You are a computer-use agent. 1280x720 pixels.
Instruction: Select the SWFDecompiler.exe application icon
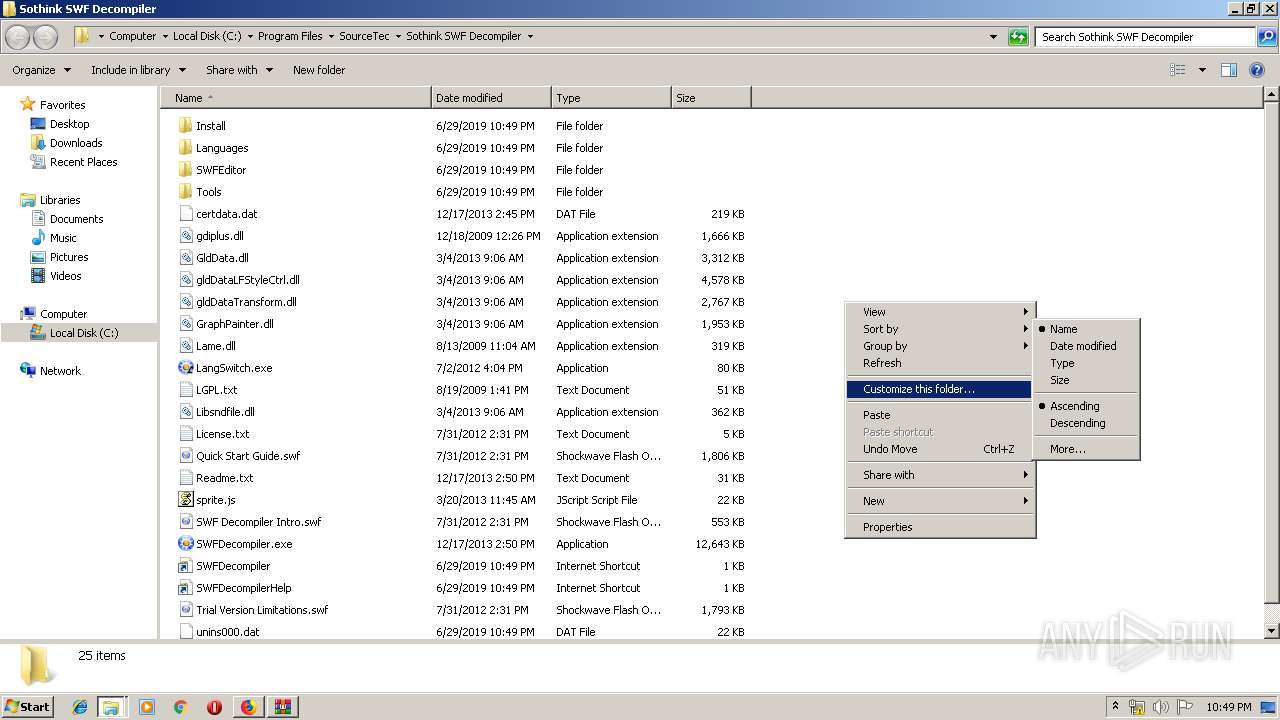click(185, 544)
